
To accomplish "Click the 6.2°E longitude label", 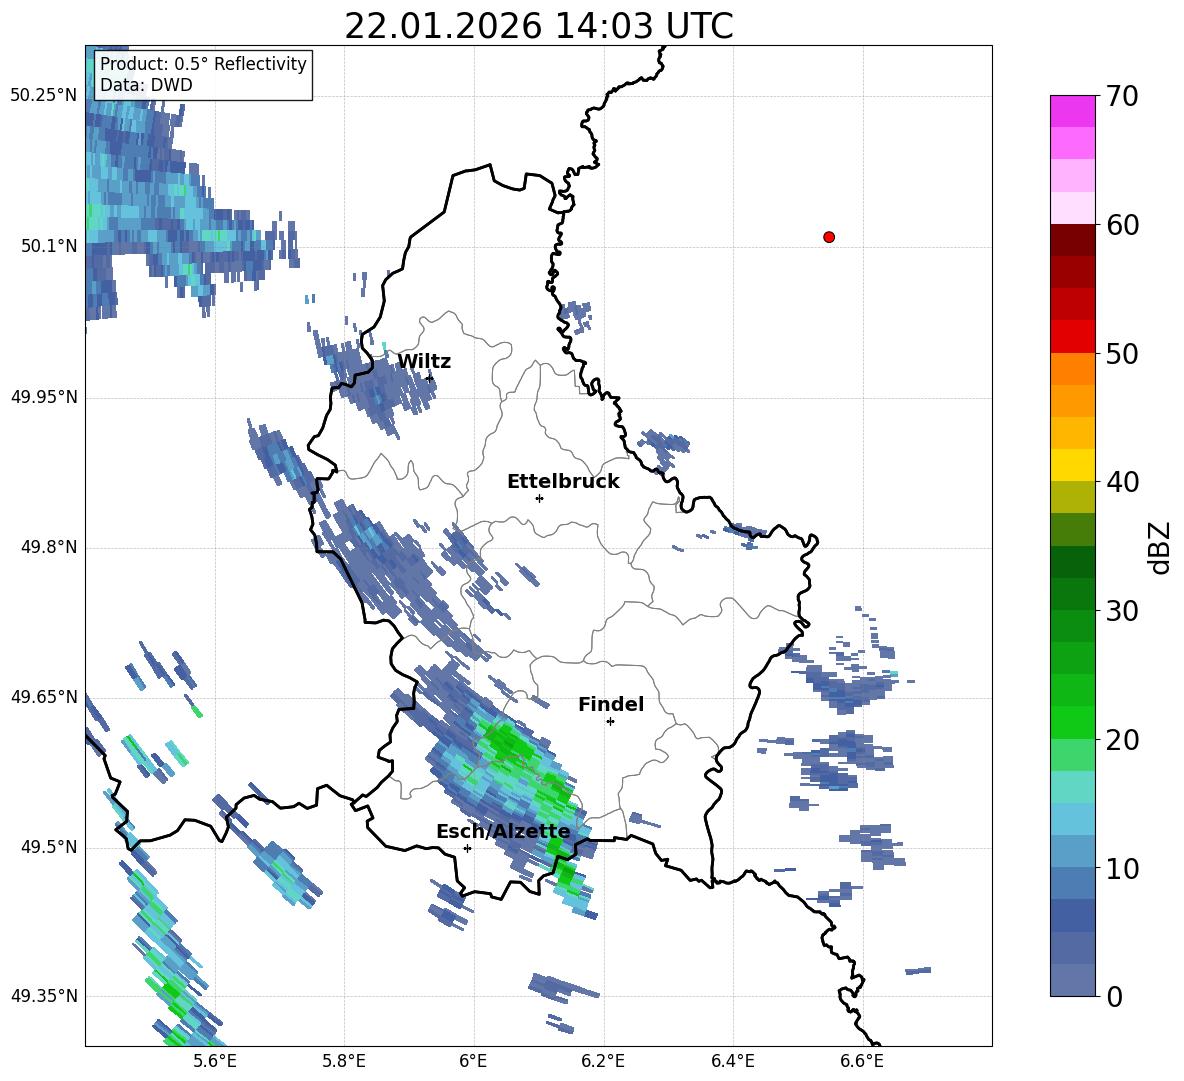I will (603, 1061).
